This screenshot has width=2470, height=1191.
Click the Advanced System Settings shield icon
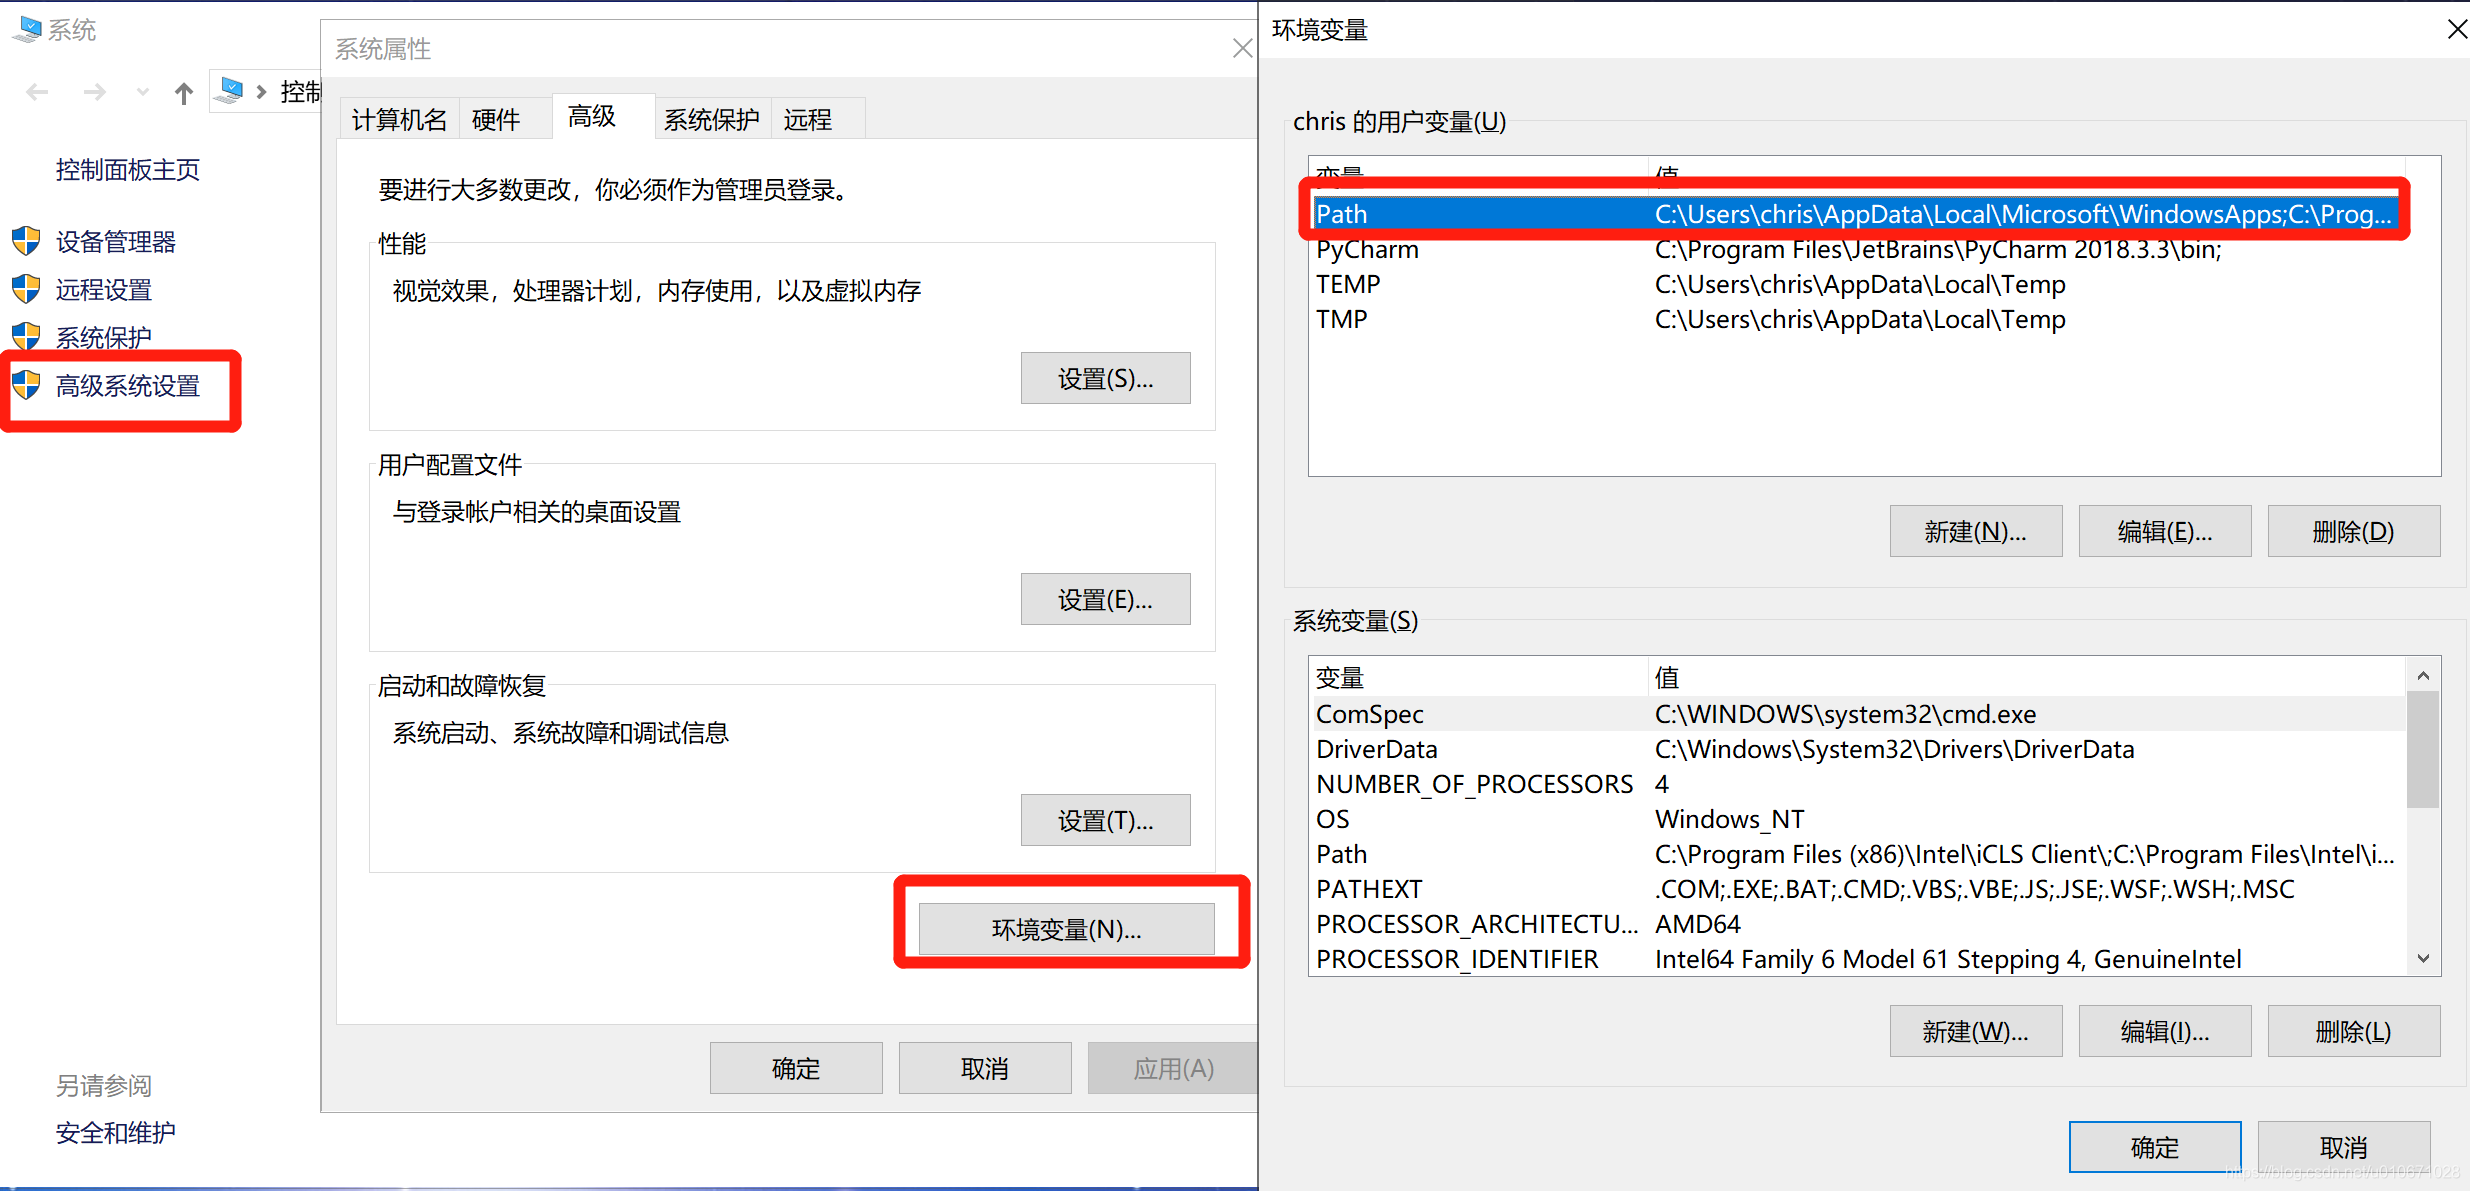[26, 385]
